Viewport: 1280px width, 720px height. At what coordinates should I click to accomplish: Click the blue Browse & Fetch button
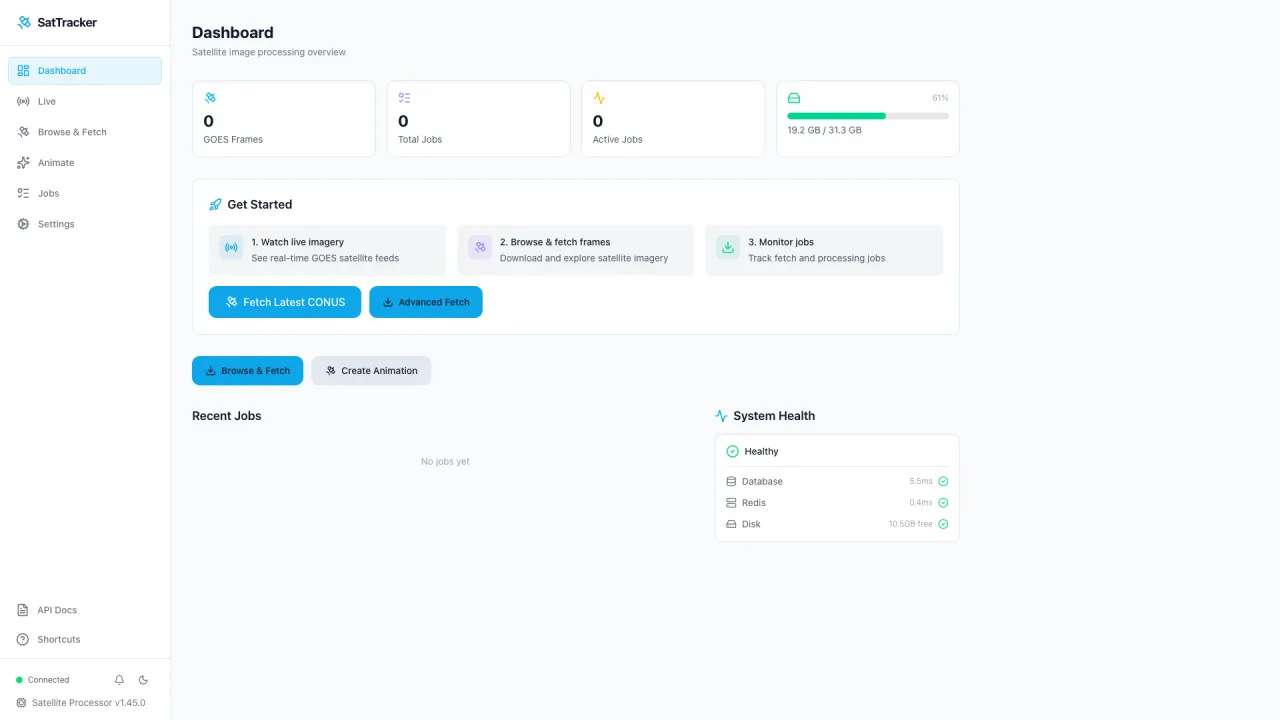coord(247,371)
